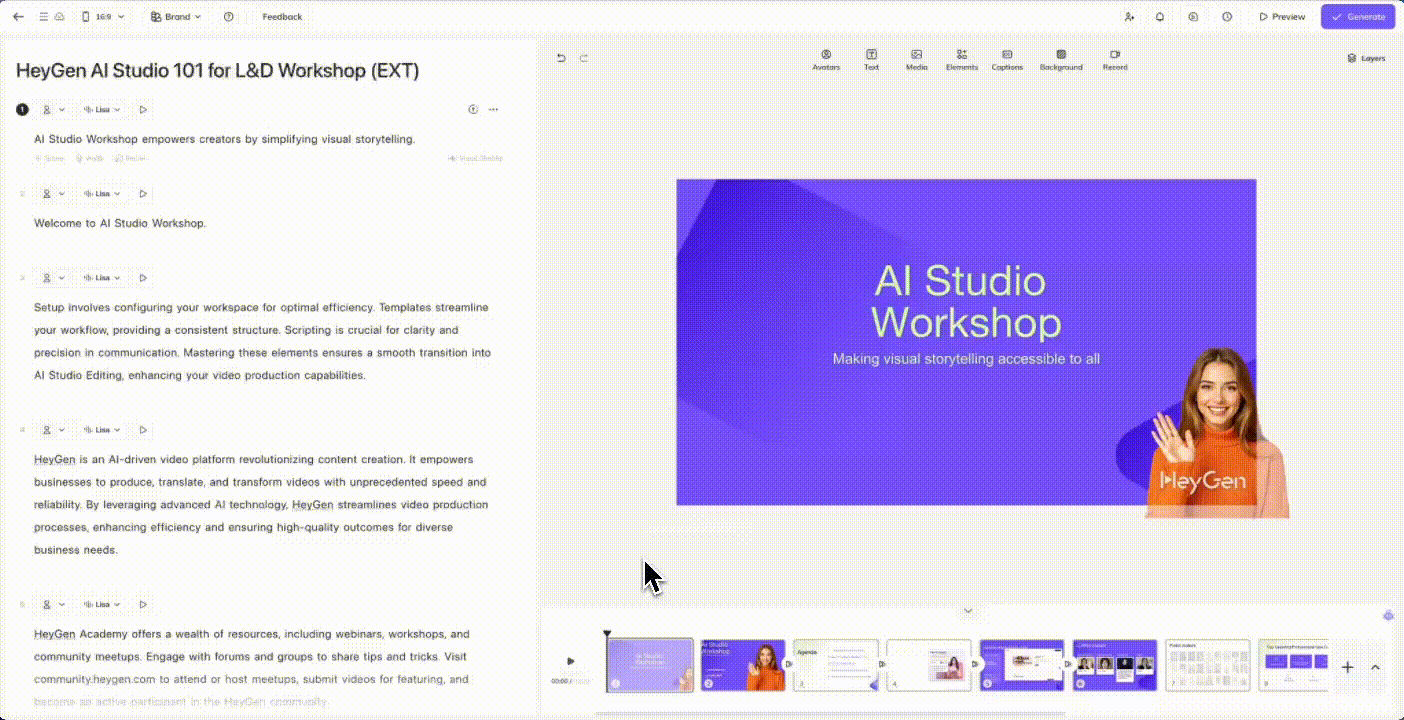Open the Elements tool
Viewport: 1404px width, 720px height.
tap(961, 60)
